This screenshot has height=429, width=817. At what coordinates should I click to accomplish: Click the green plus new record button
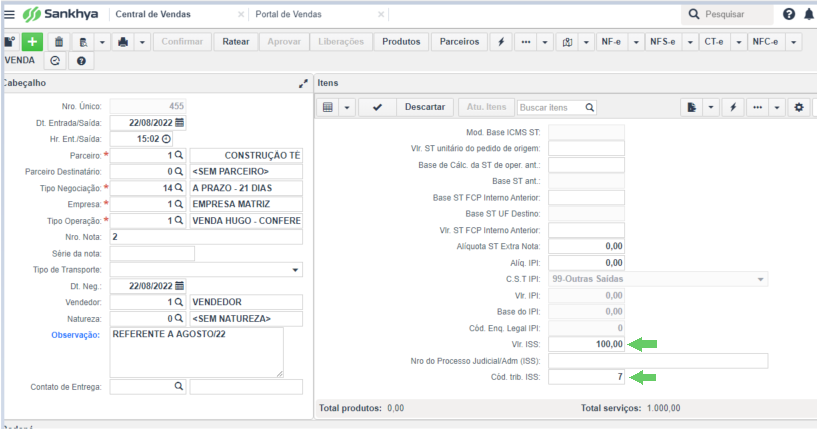point(32,42)
